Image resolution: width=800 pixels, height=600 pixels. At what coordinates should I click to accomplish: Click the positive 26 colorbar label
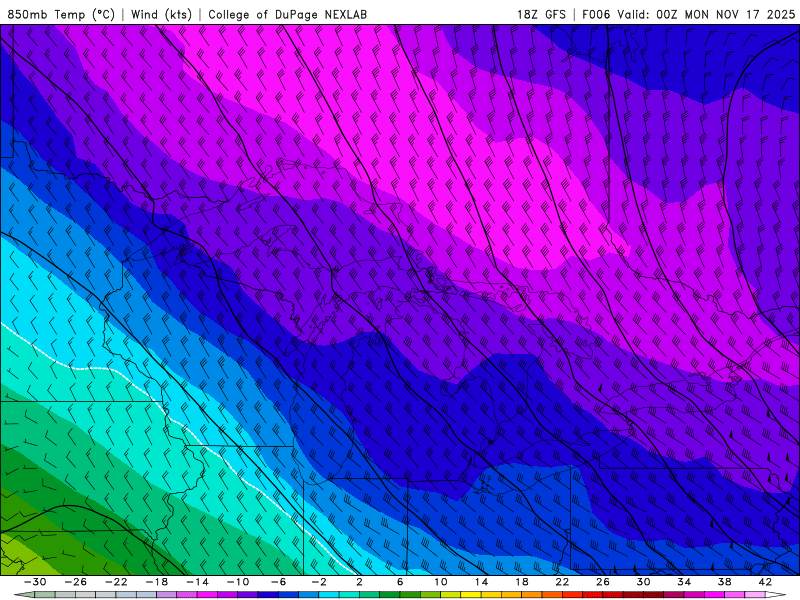(603, 582)
